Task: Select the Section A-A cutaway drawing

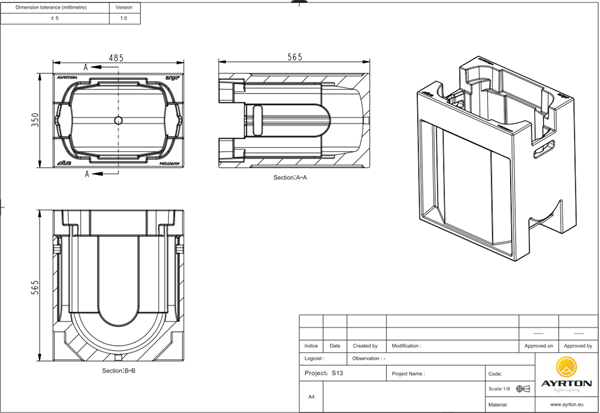Action: [x=294, y=120]
